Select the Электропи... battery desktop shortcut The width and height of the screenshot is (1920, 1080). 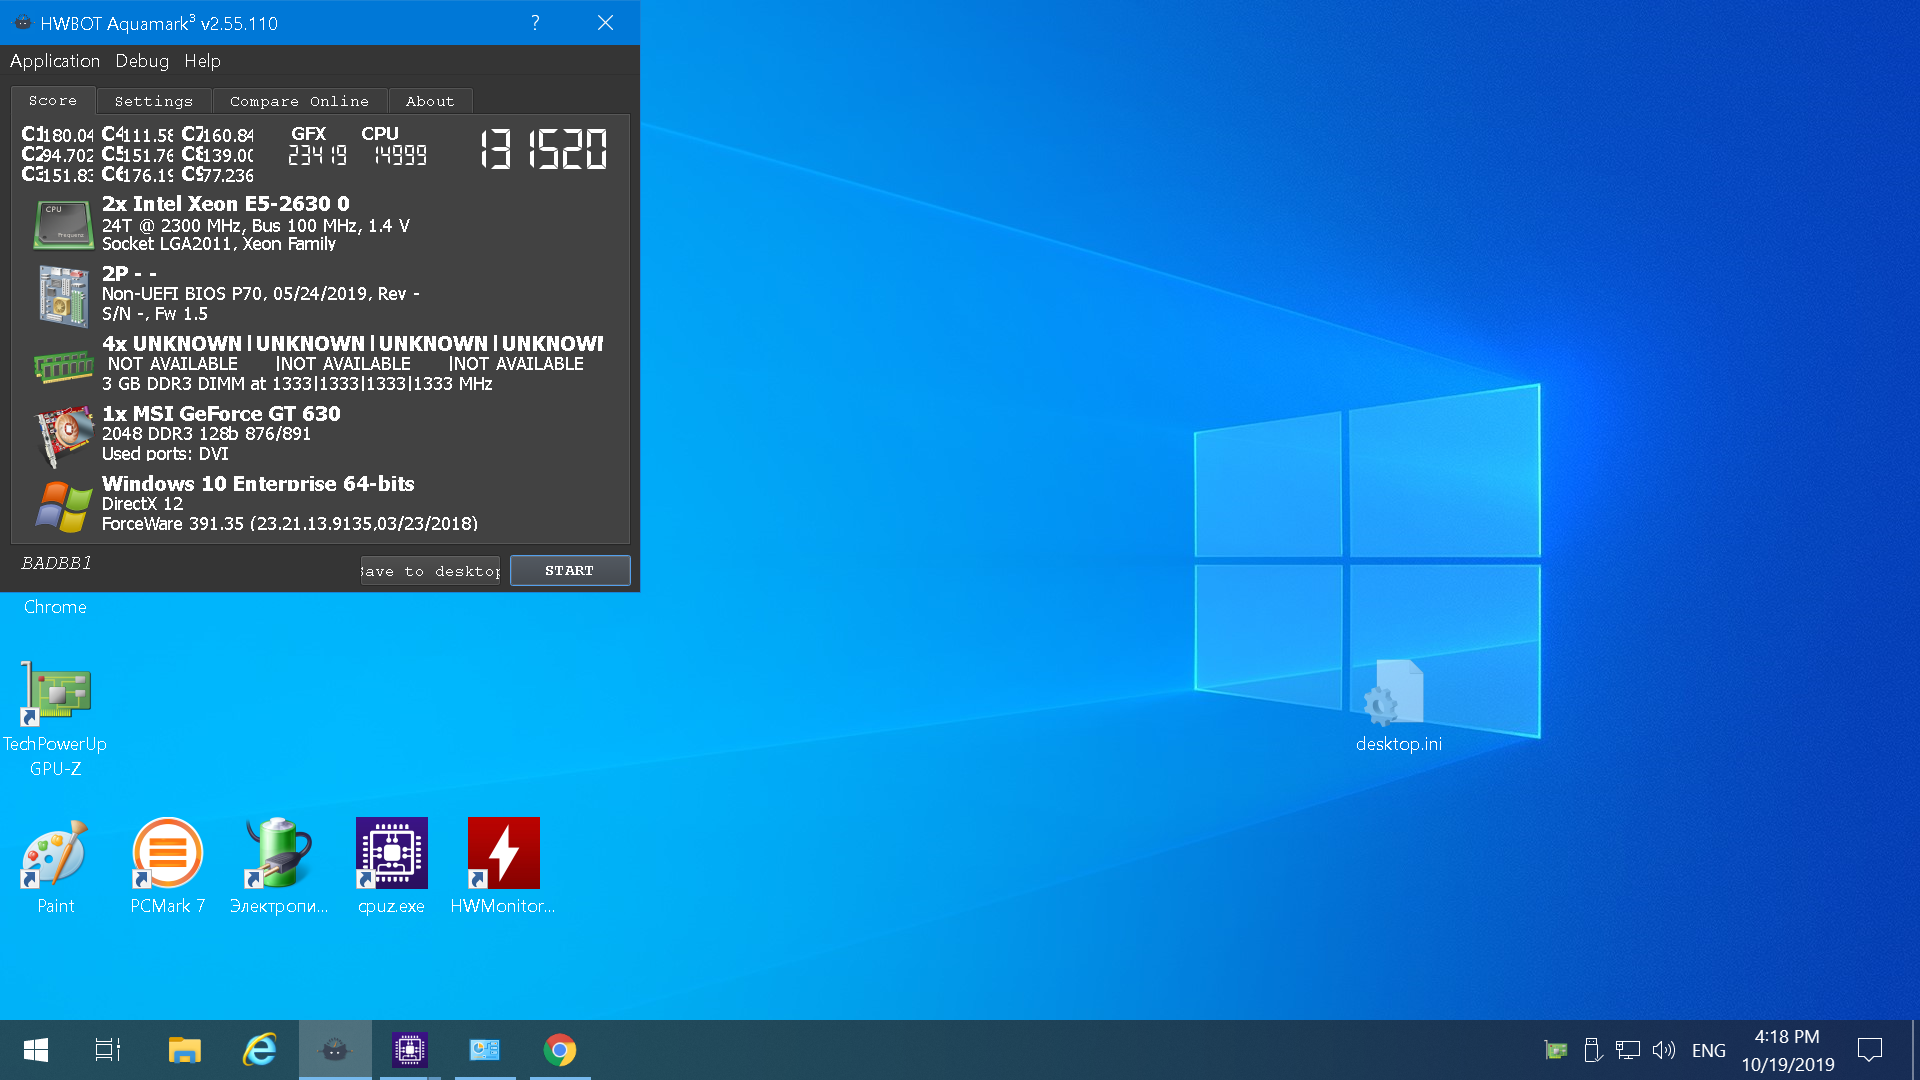point(279,867)
